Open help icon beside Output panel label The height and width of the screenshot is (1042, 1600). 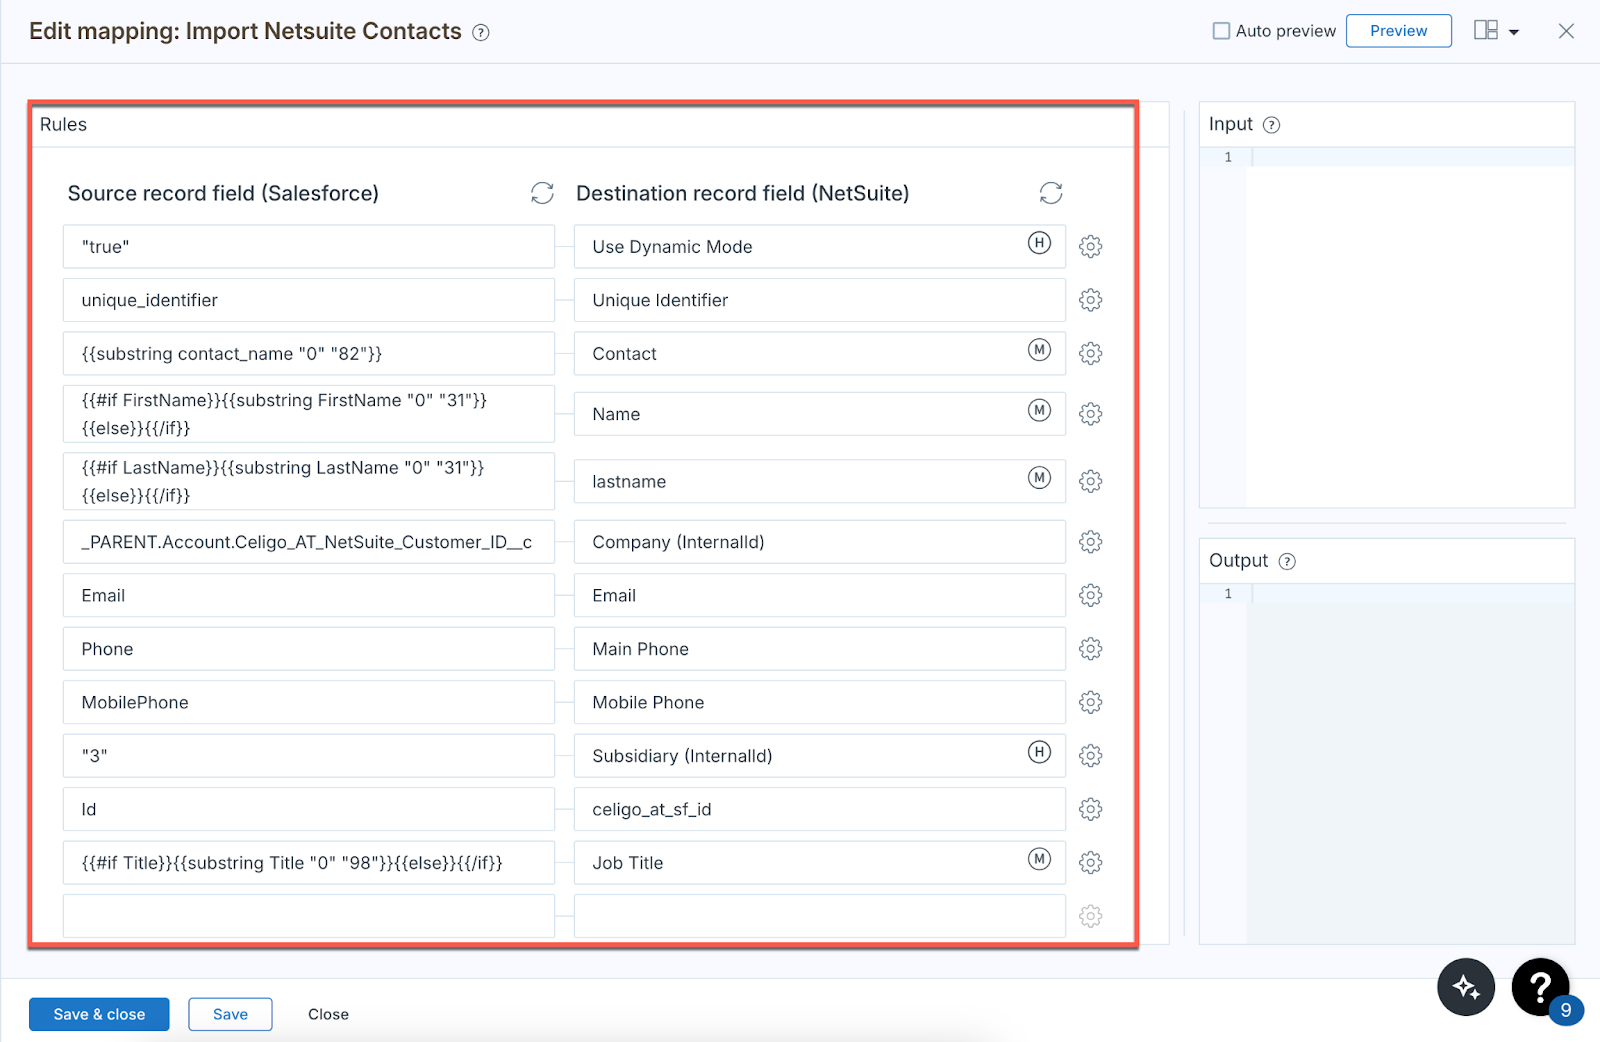click(x=1287, y=562)
